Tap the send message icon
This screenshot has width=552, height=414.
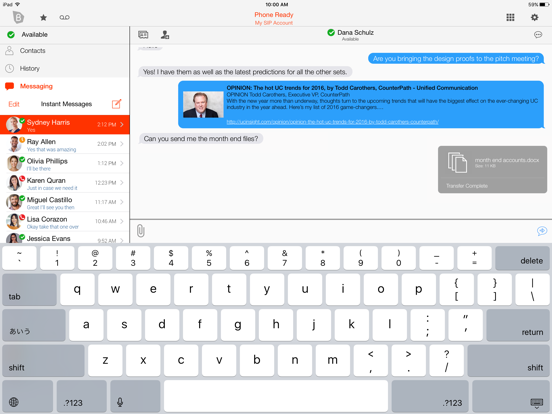(x=542, y=231)
